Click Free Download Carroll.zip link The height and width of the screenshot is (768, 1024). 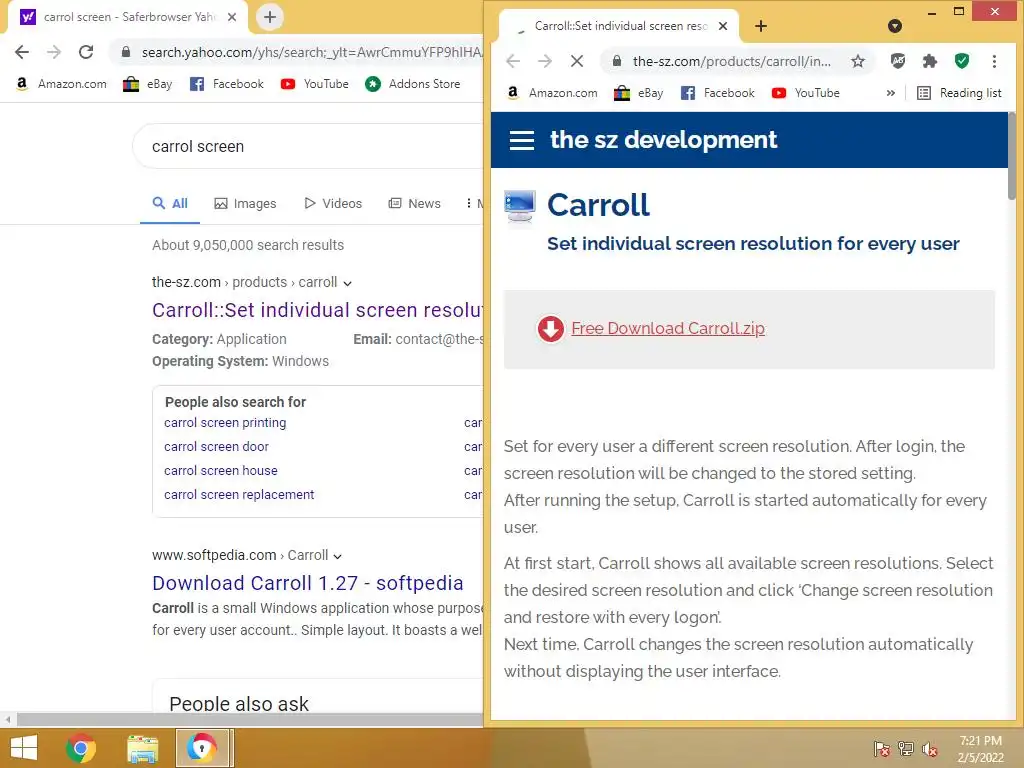tap(667, 328)
